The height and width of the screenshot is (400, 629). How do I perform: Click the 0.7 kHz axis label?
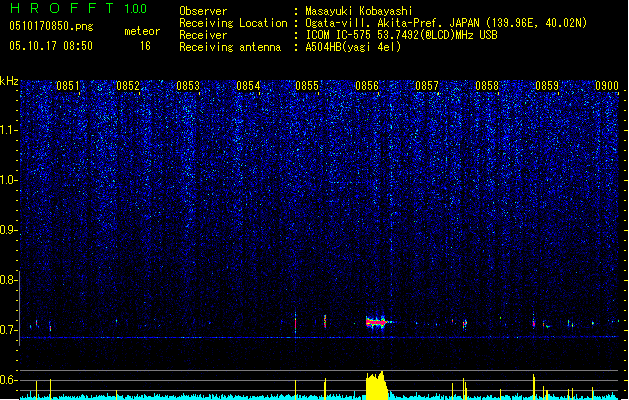[x=9, y=330]
